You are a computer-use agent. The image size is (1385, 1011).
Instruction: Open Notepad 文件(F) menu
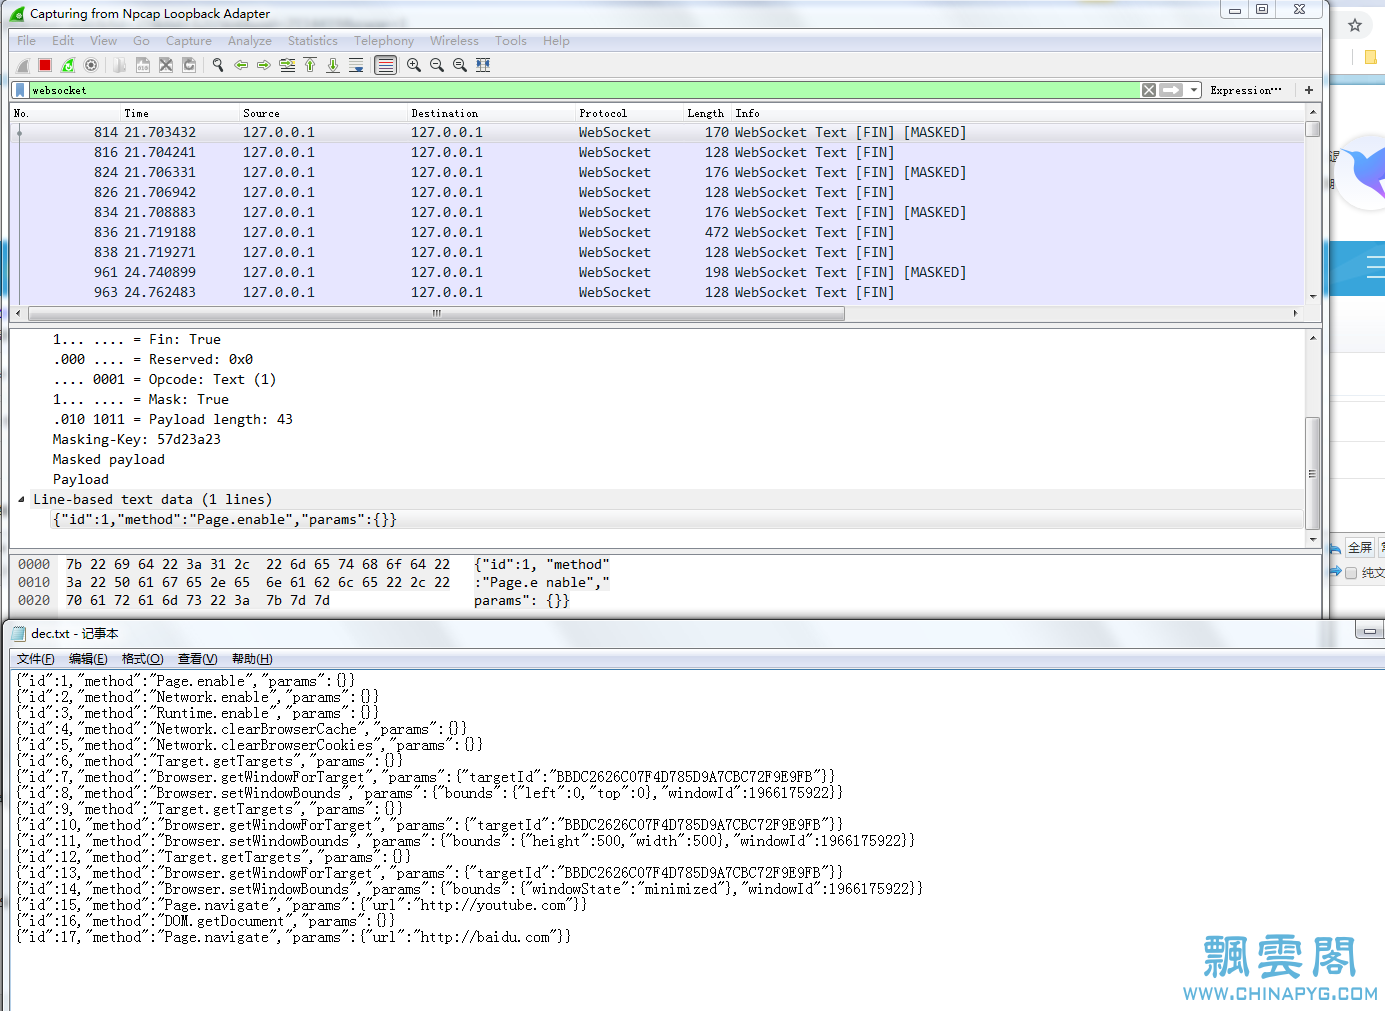pos(35,659)
